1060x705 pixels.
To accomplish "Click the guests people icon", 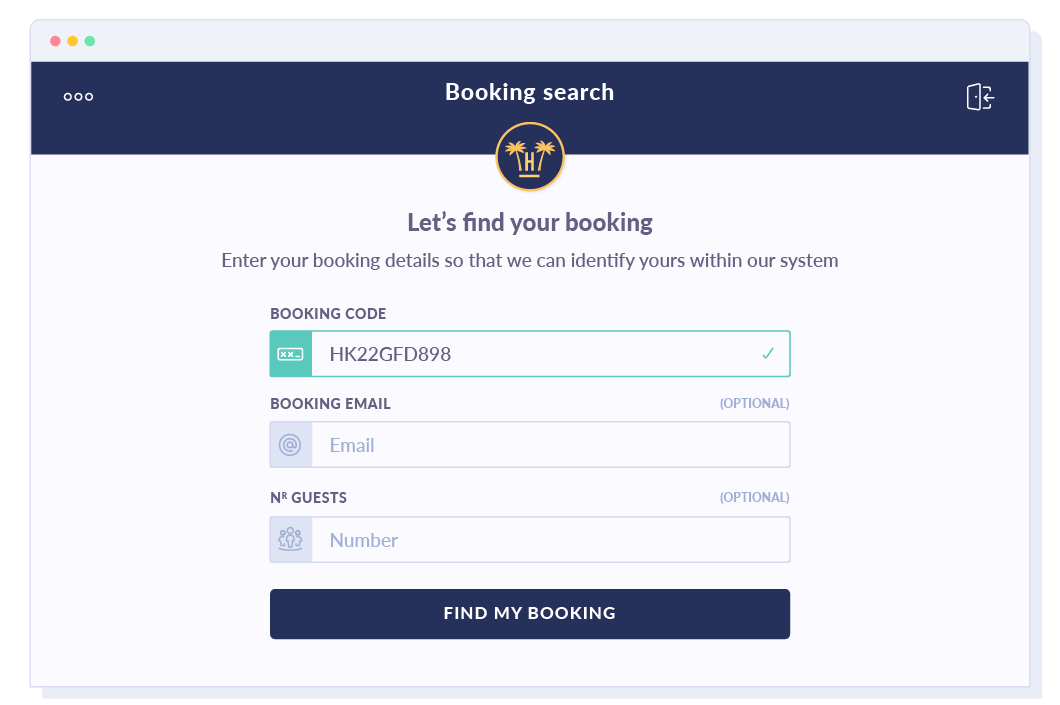I will point(291,540).
